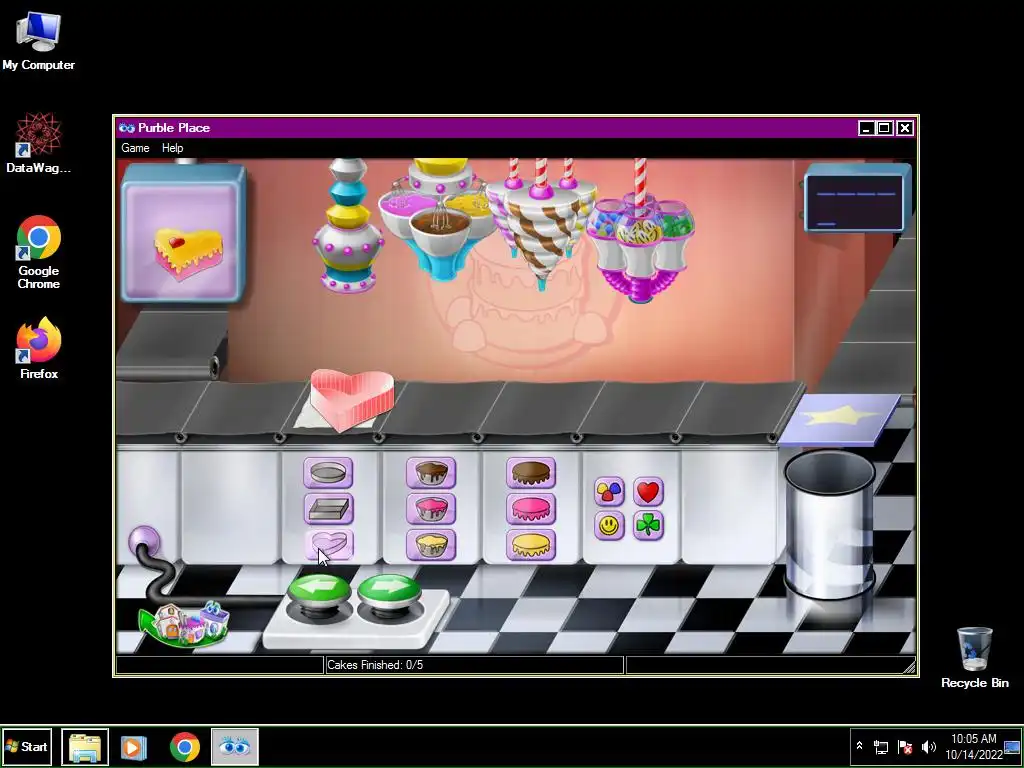Open the Start menu
The width and height of the screenshot is (1024, 768).
[x=27, y=746]
